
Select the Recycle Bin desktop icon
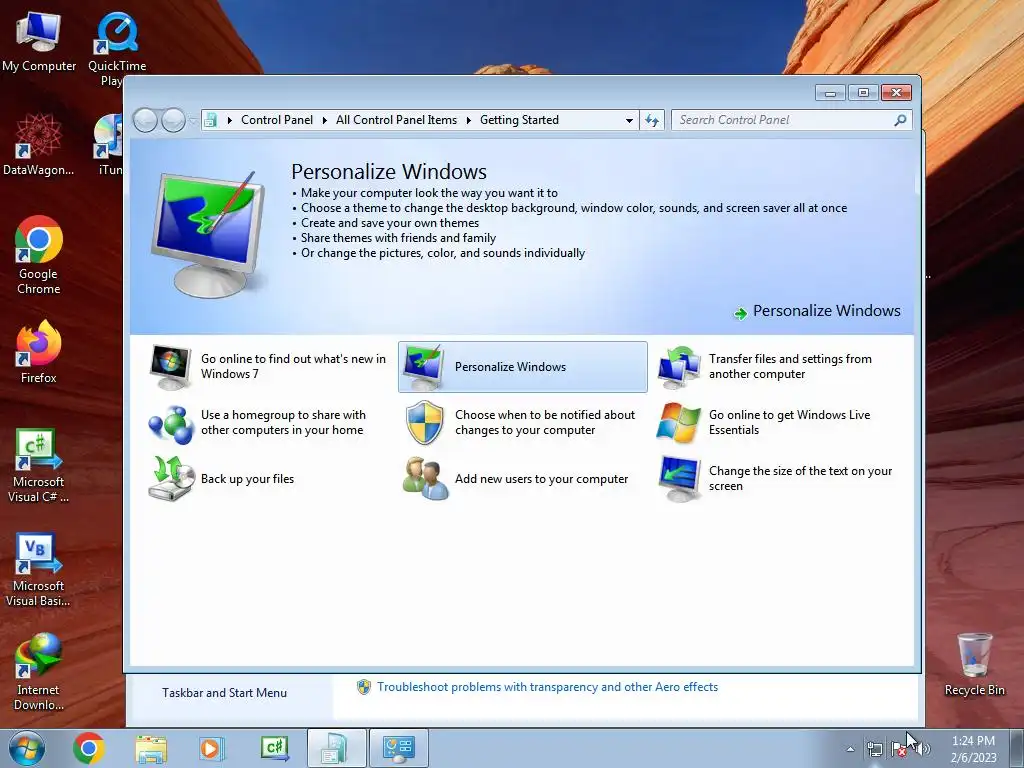pos(974,665)
